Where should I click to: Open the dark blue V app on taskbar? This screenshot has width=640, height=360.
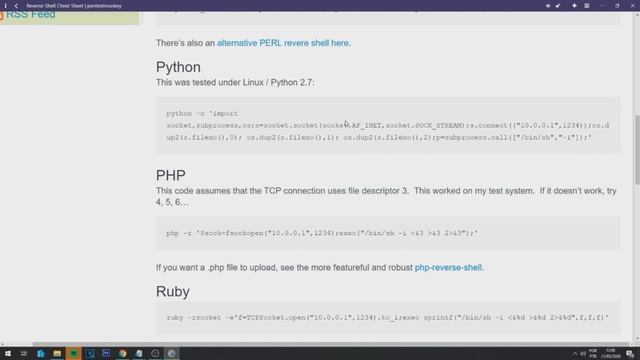coord(90,353)
